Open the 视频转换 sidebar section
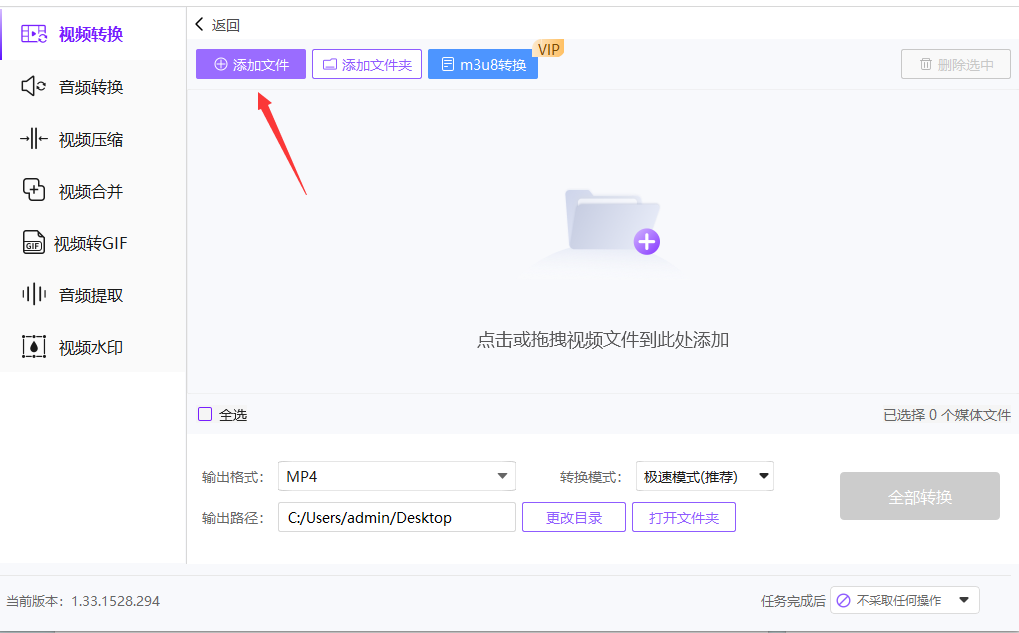The image size is (1019, 633). pyautogui.click(x=93, y=34)
